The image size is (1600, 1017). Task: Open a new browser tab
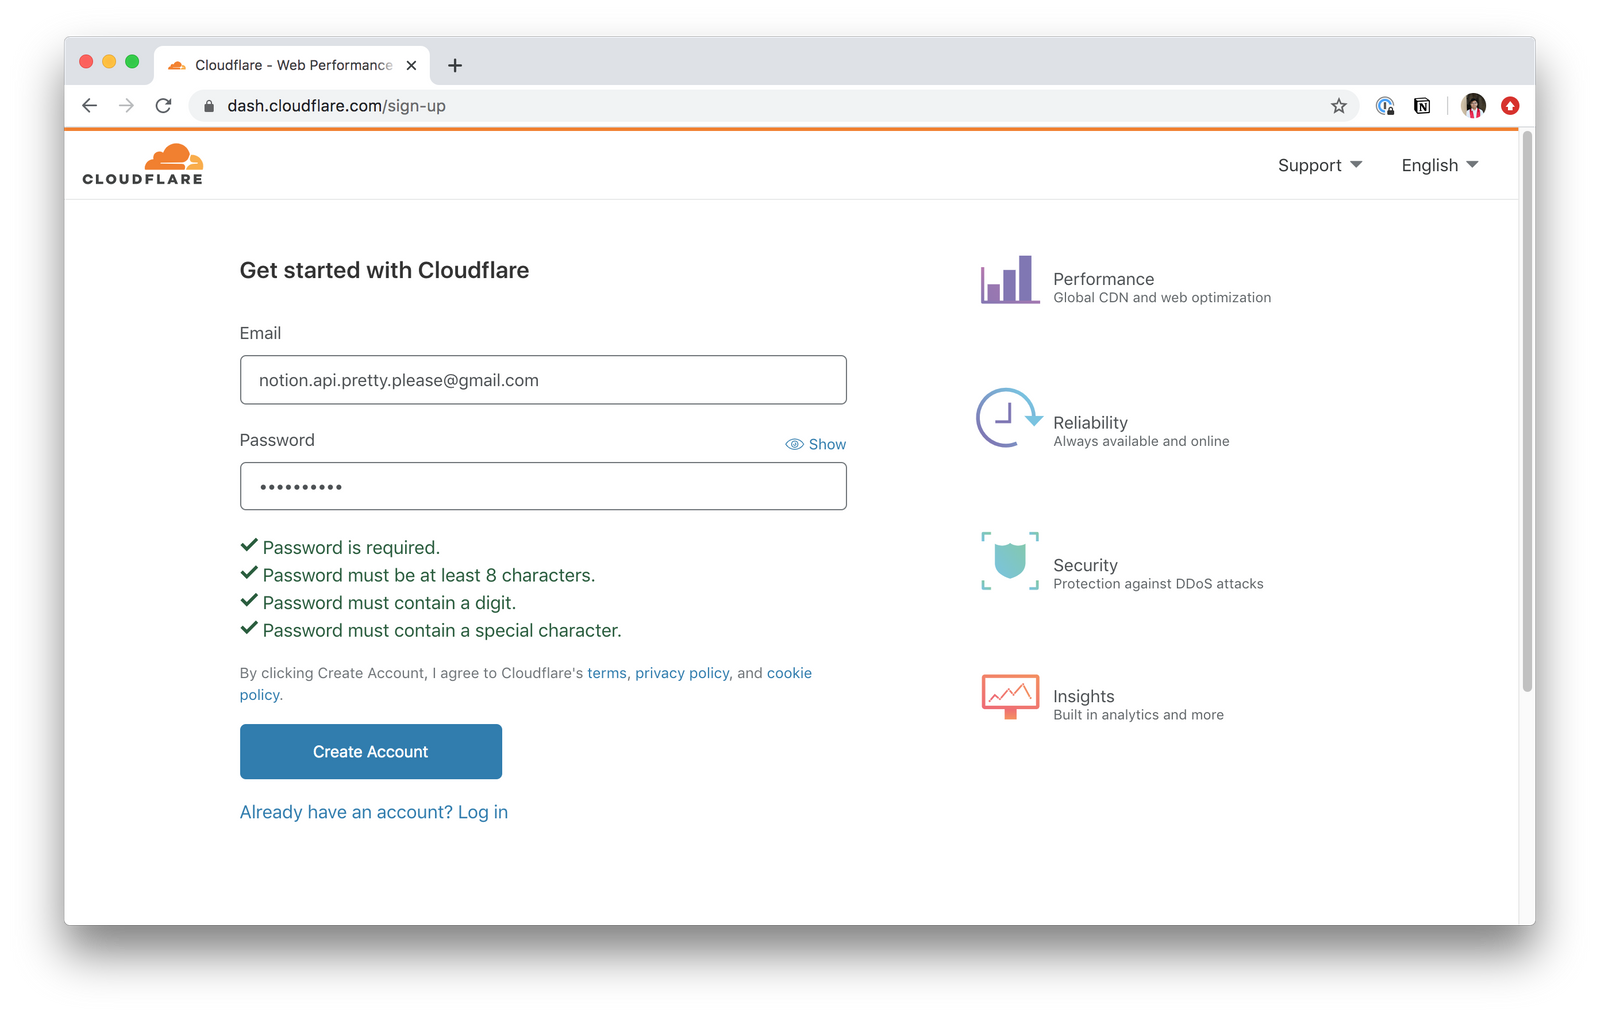click(455, 65)
